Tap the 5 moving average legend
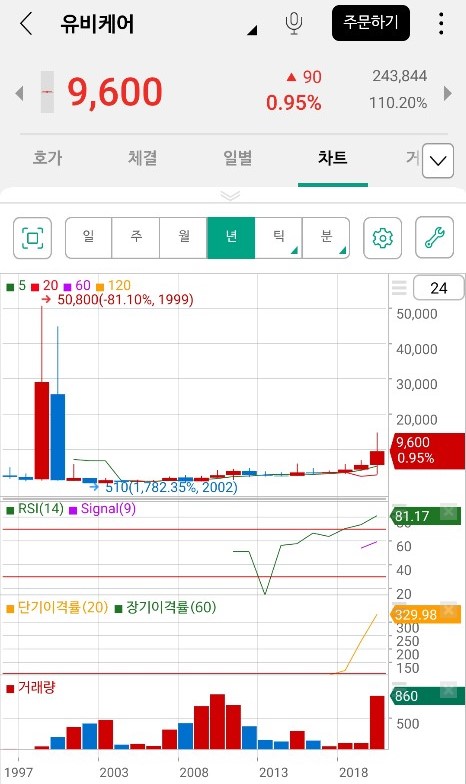 coord(16,286)
